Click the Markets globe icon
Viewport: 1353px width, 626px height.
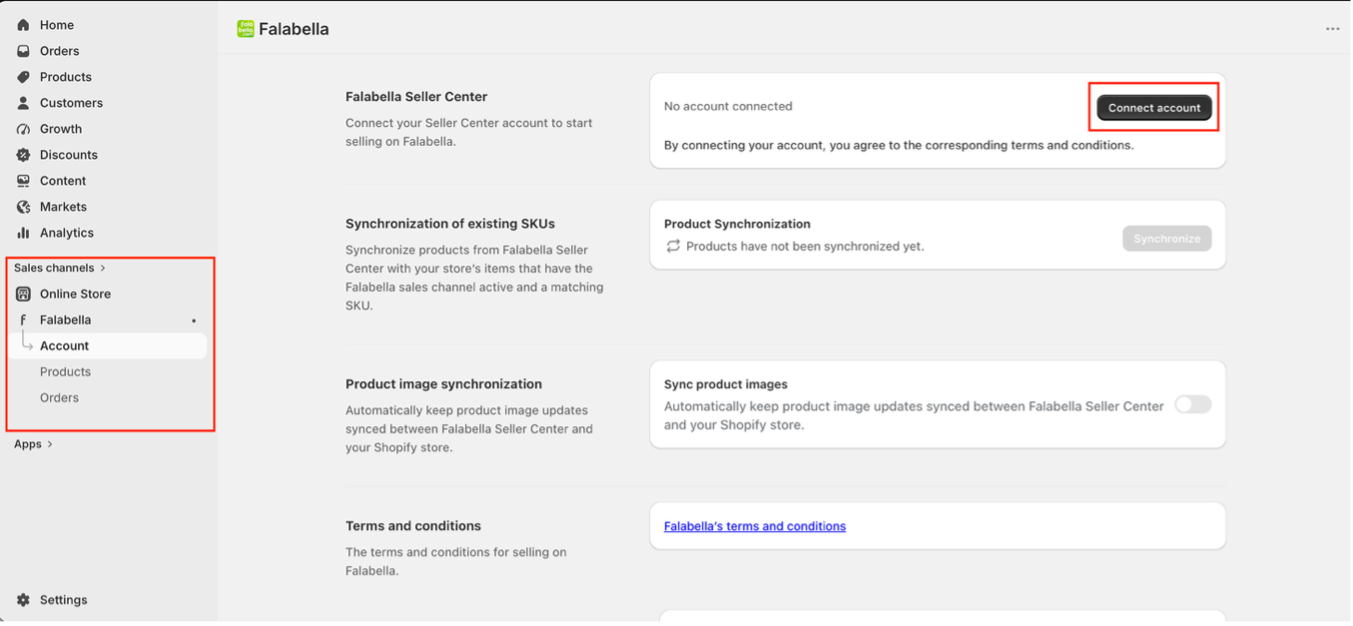tap(23, 207)
